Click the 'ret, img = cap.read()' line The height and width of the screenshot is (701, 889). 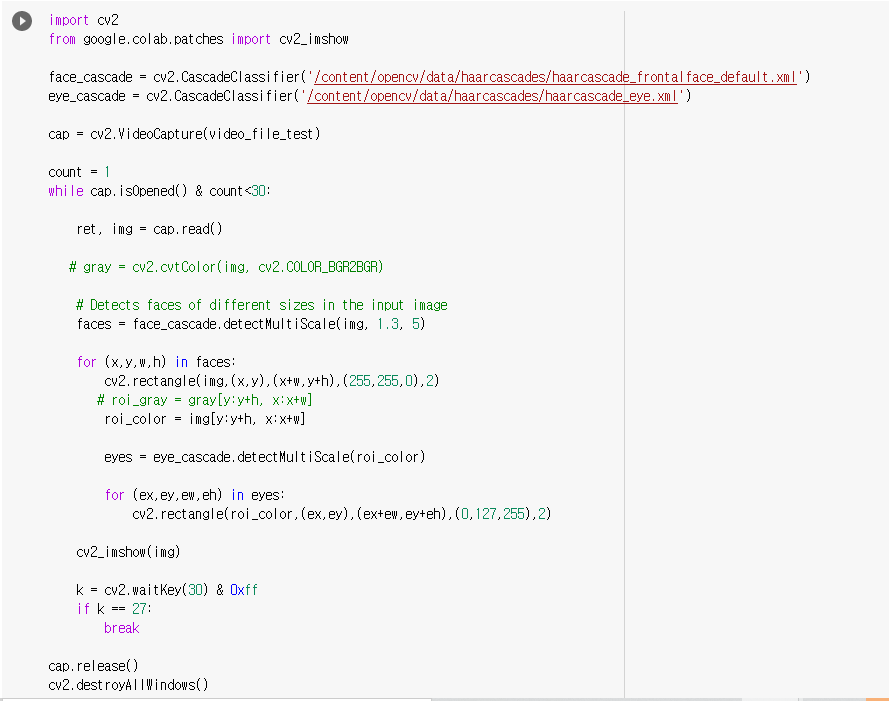pyautogui.click(x=149, y=229)
